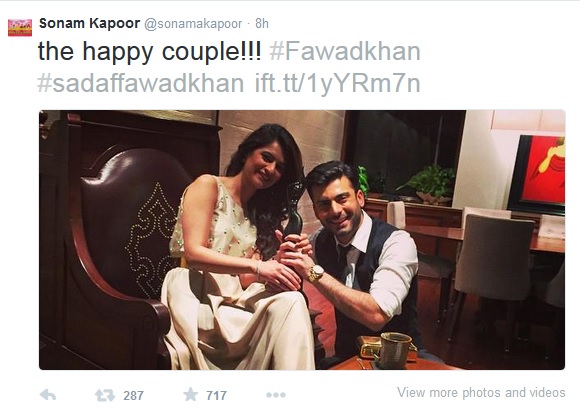Viewport: 580px width, 415px height.
Task: Select the tweet text the happy couple!!!
Action: tap(149, 51)
